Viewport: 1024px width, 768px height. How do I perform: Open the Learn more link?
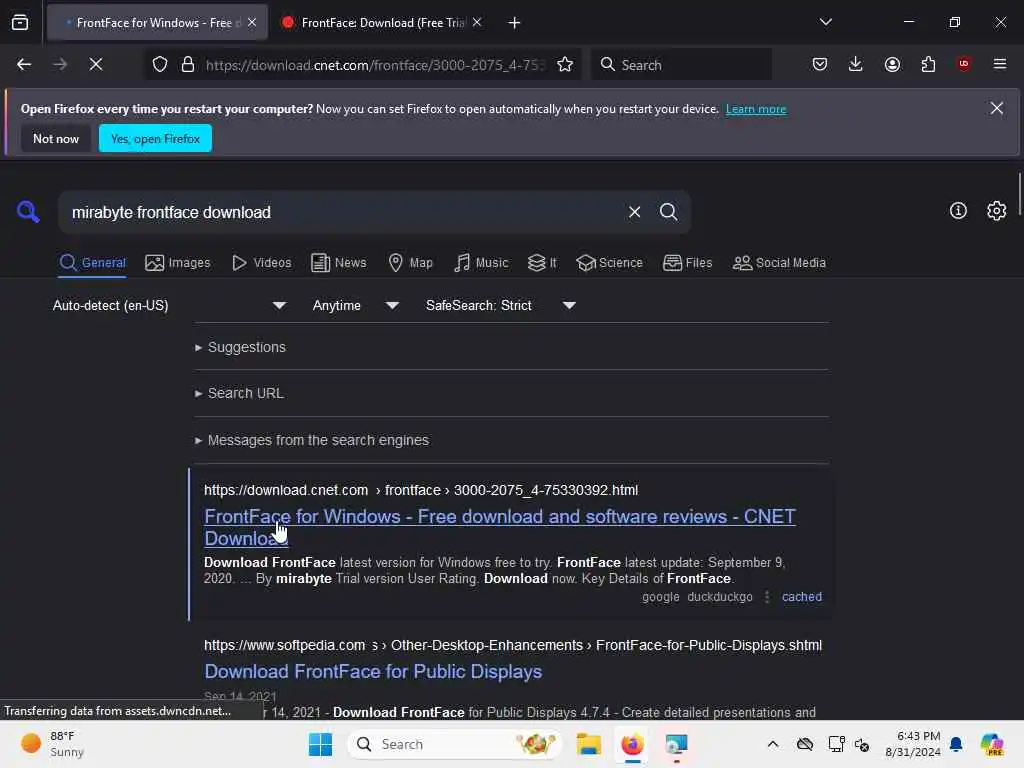756,109
